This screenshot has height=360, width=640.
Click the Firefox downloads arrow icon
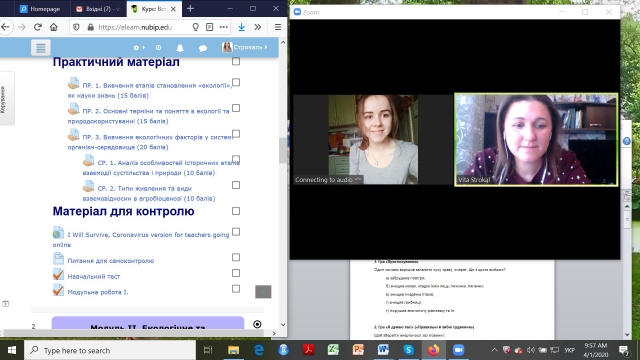242,27
